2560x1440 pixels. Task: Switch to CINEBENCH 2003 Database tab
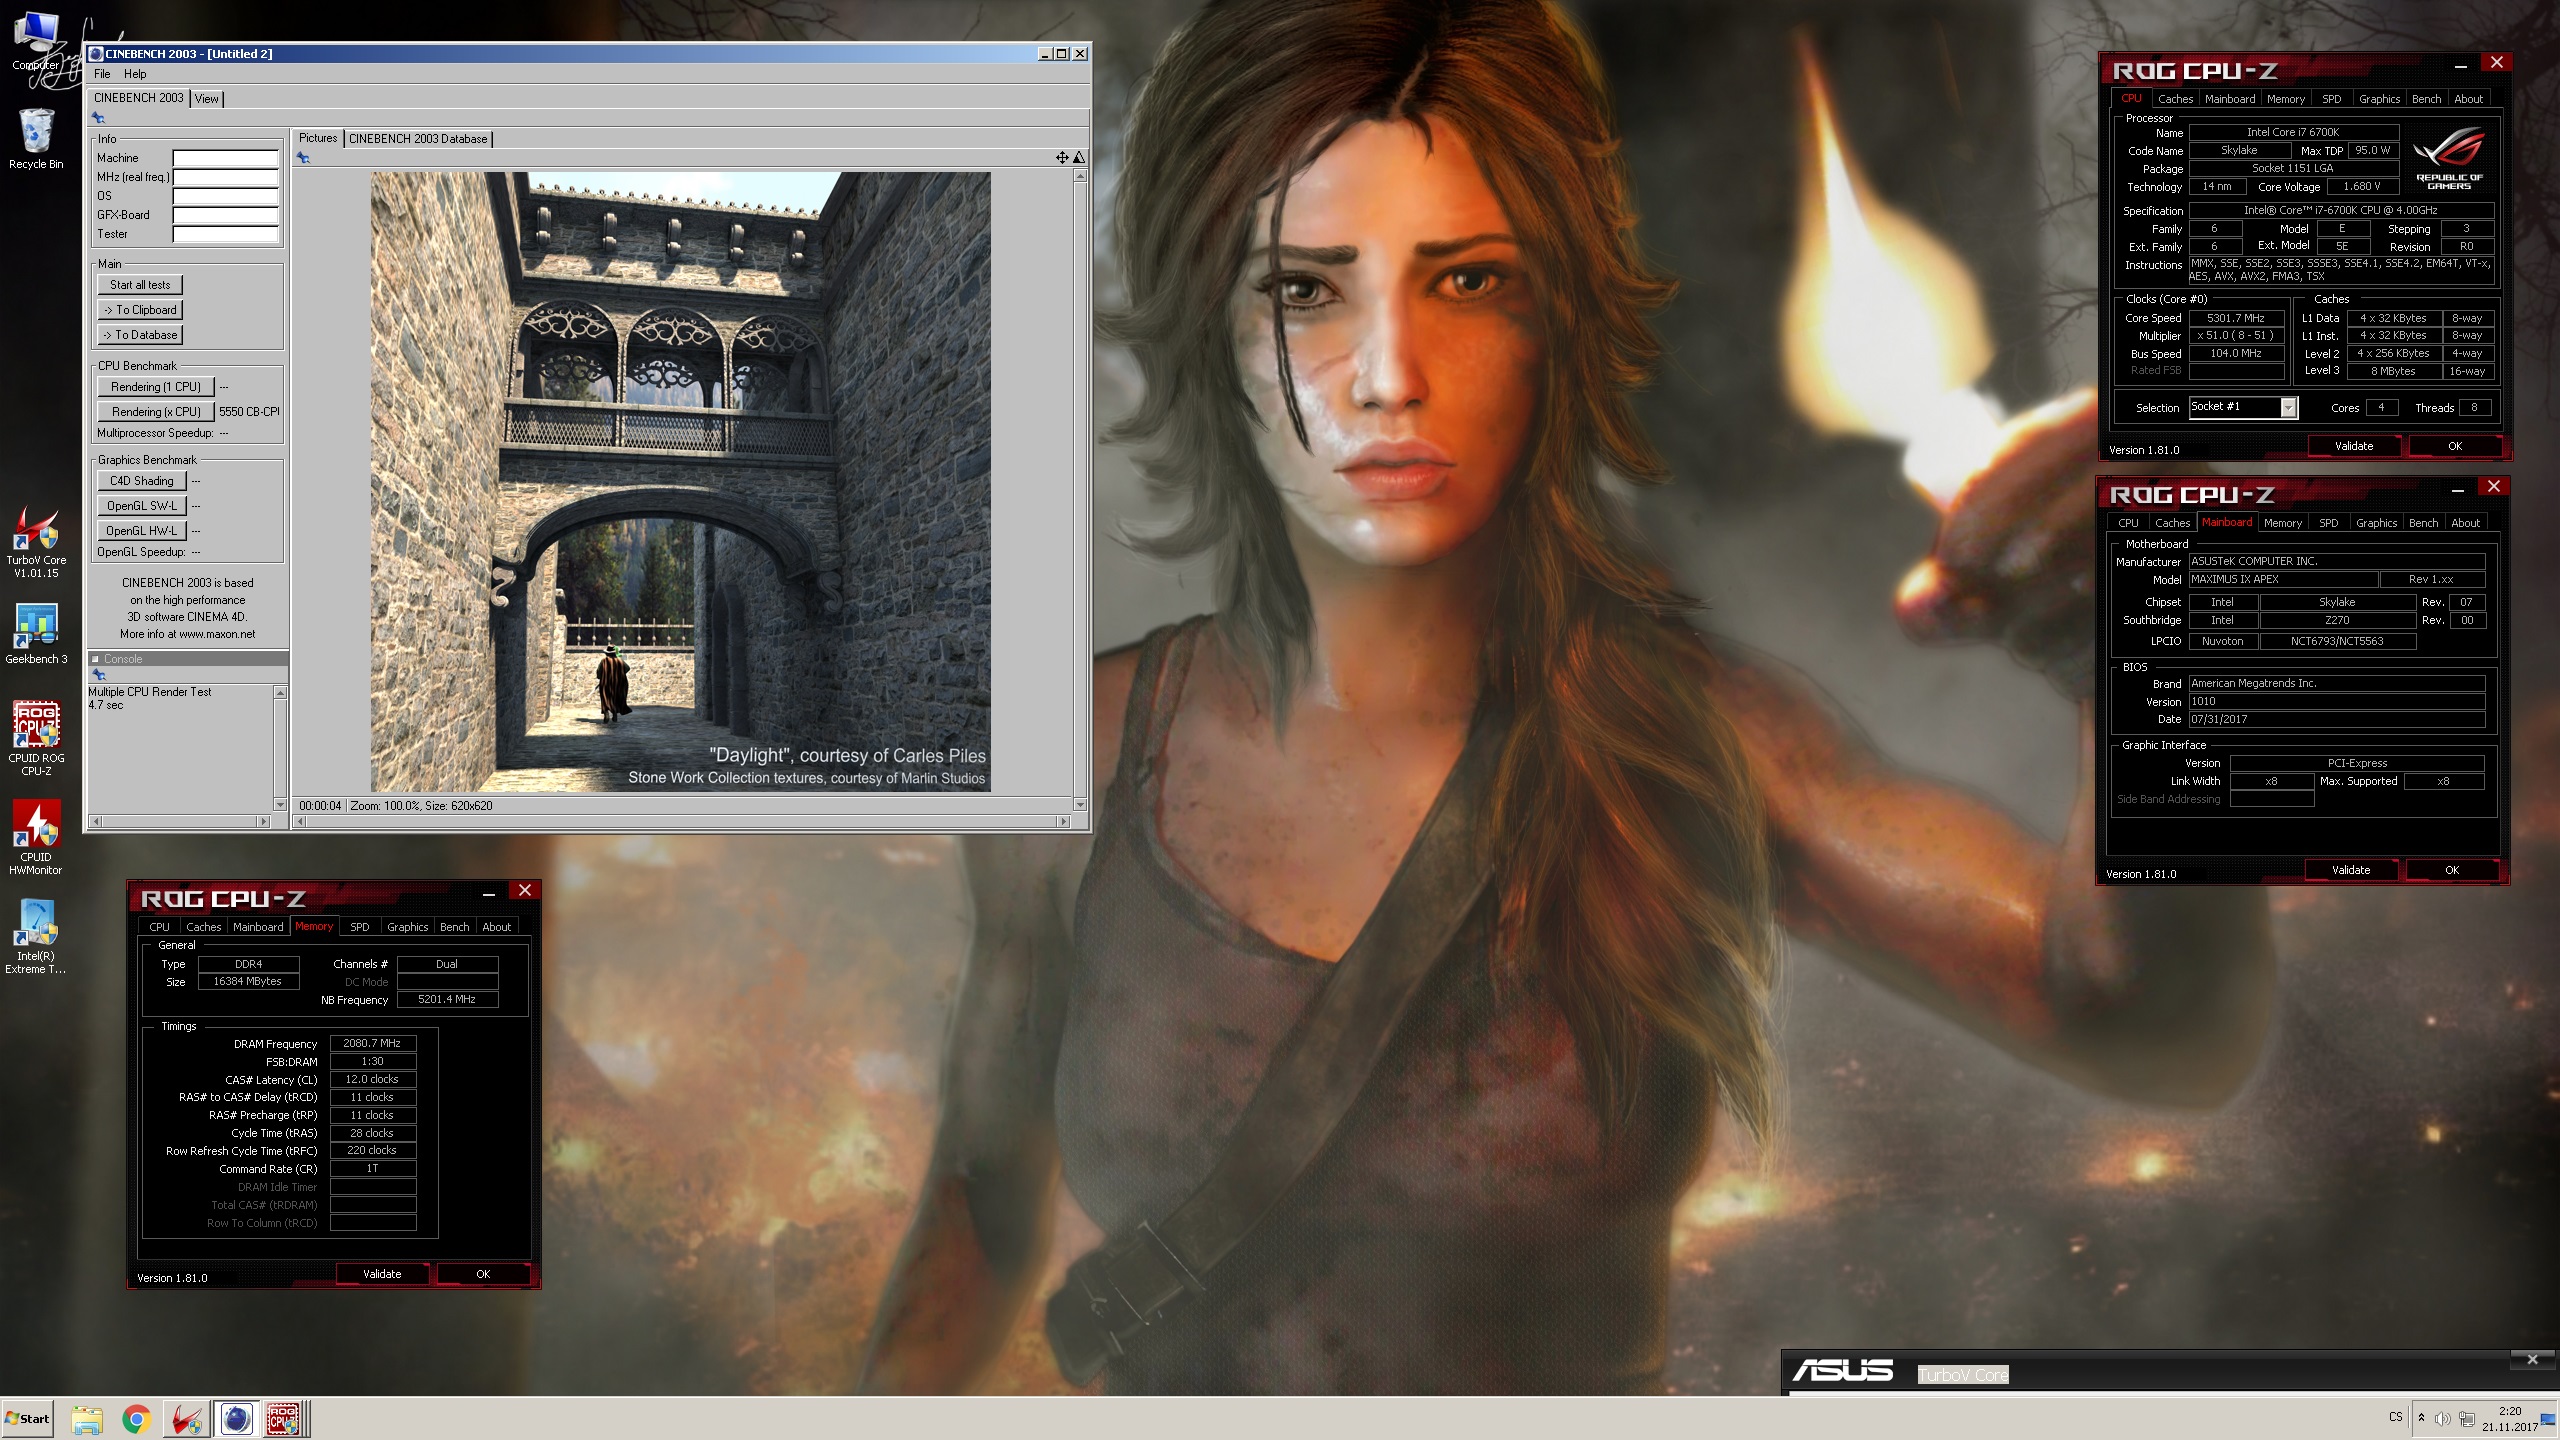[418, 139]
